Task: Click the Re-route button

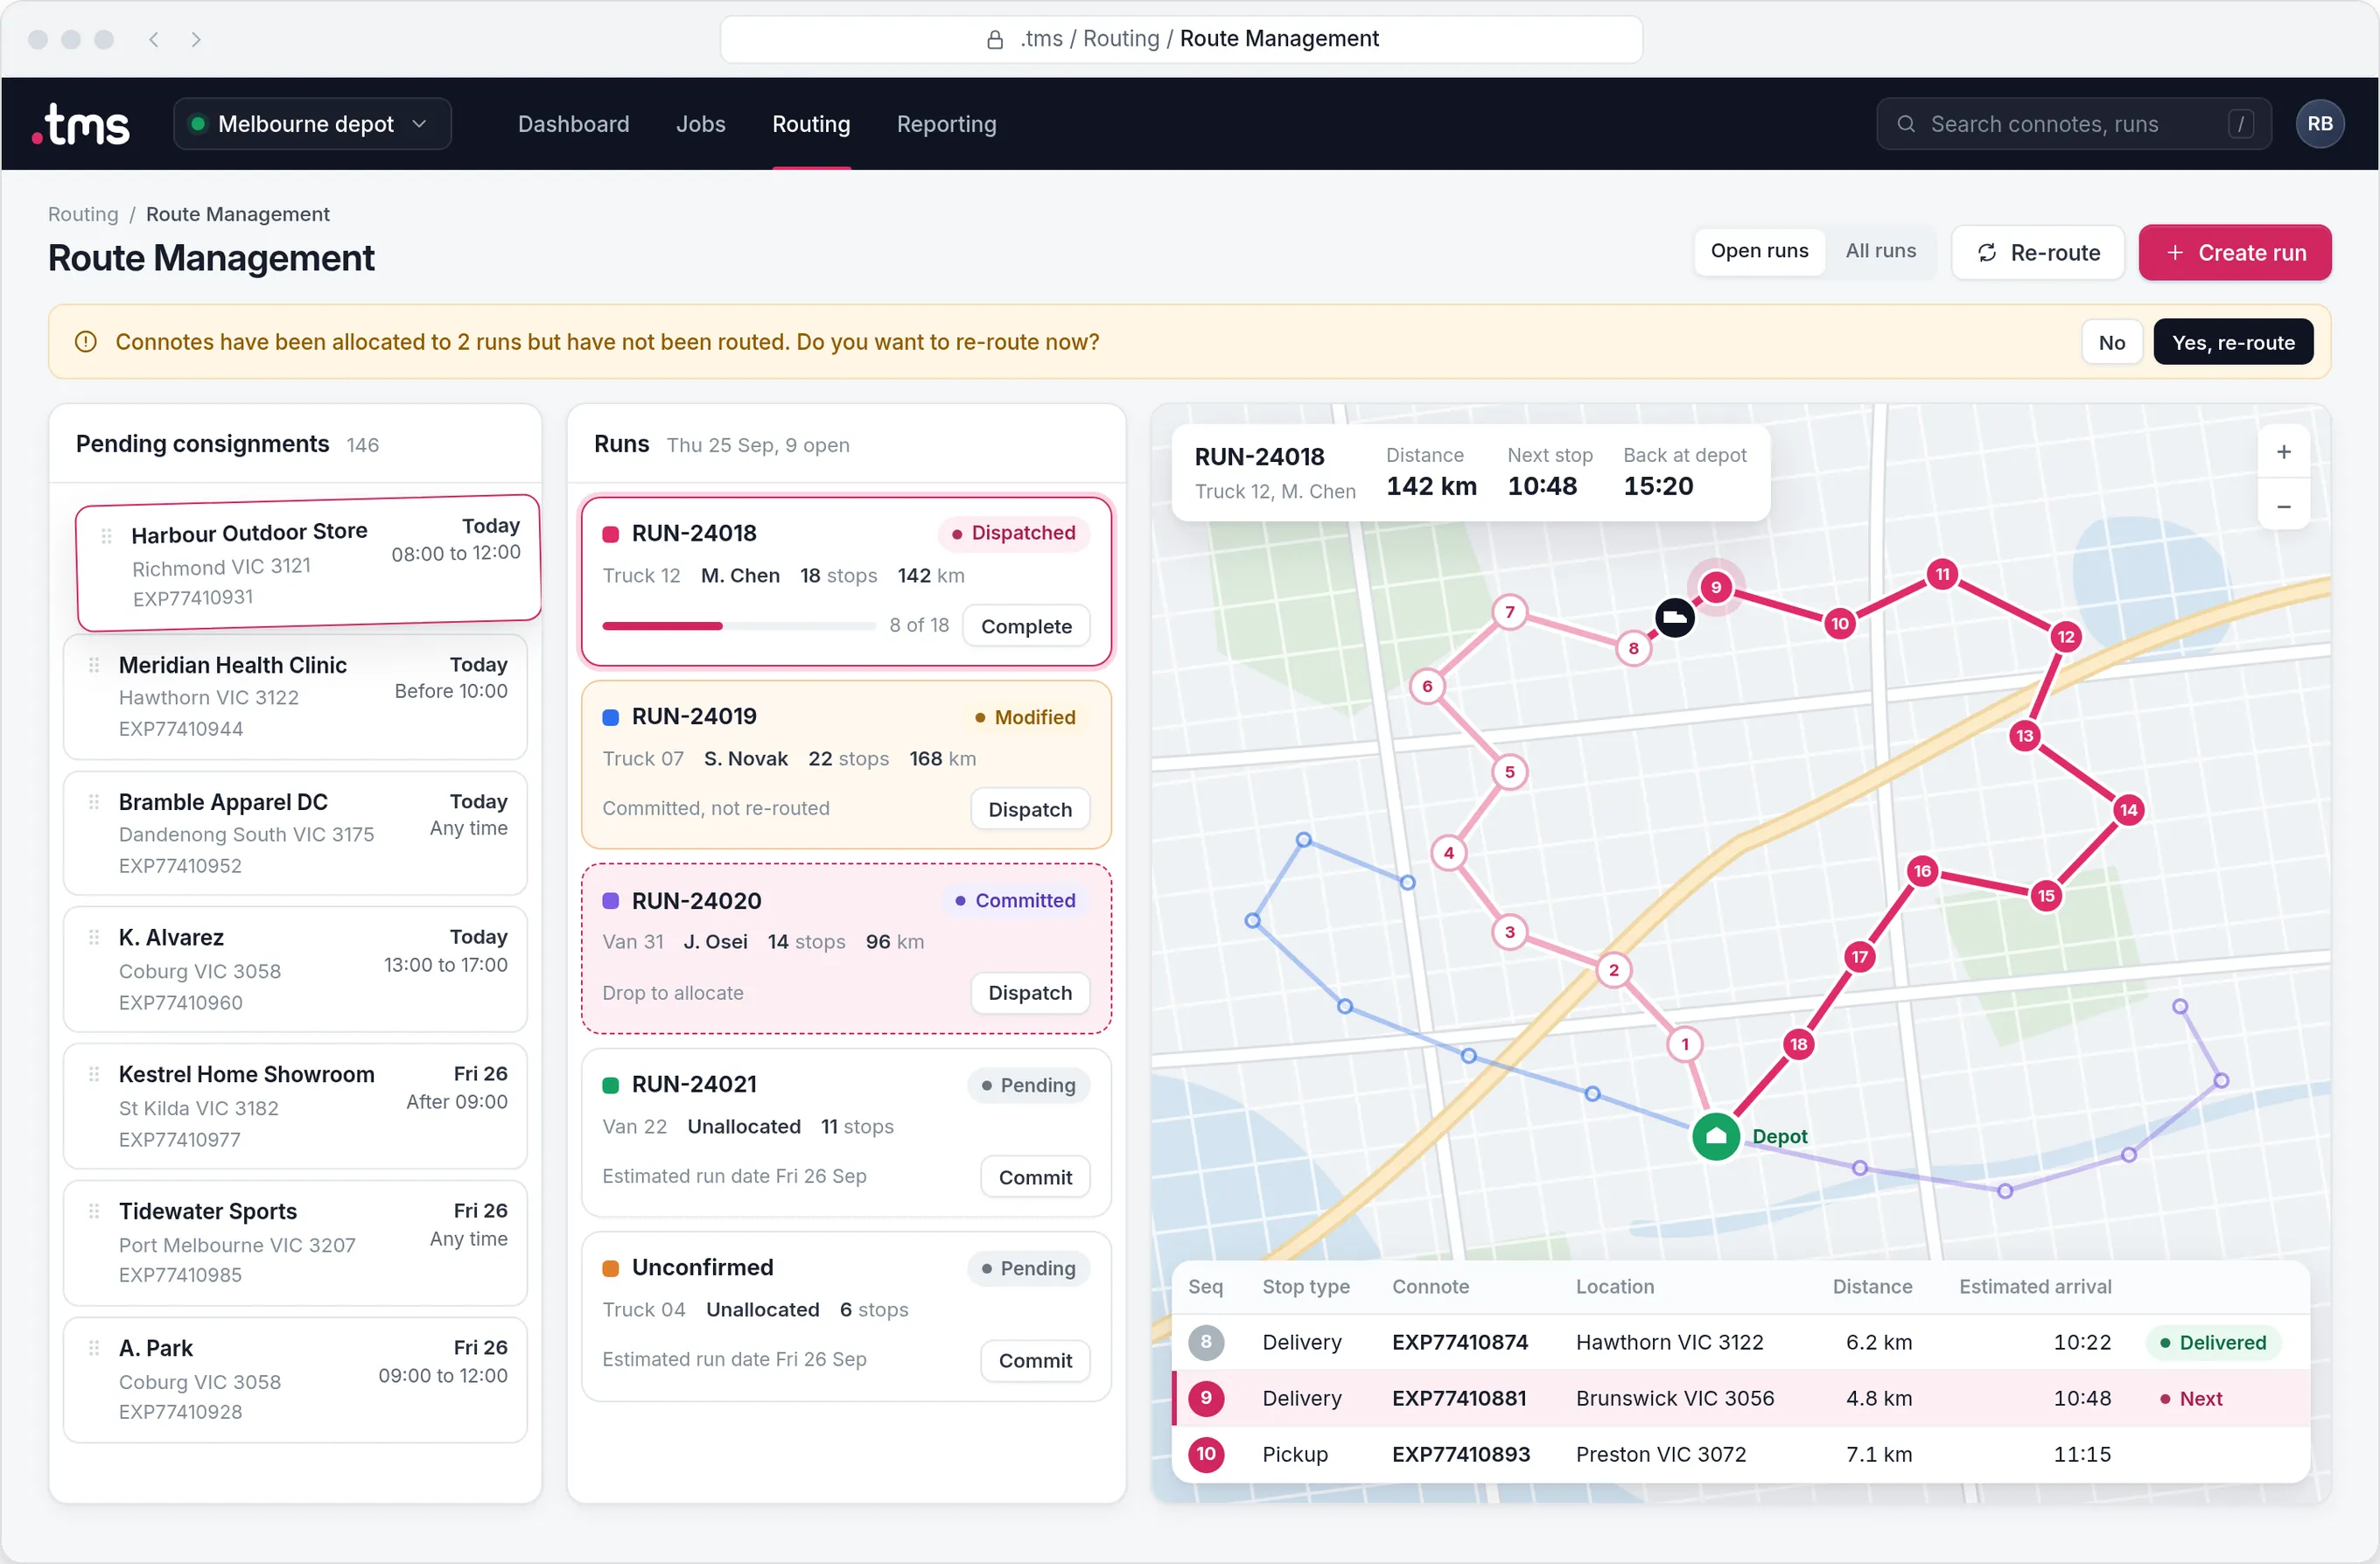Action: point(2038,253)
